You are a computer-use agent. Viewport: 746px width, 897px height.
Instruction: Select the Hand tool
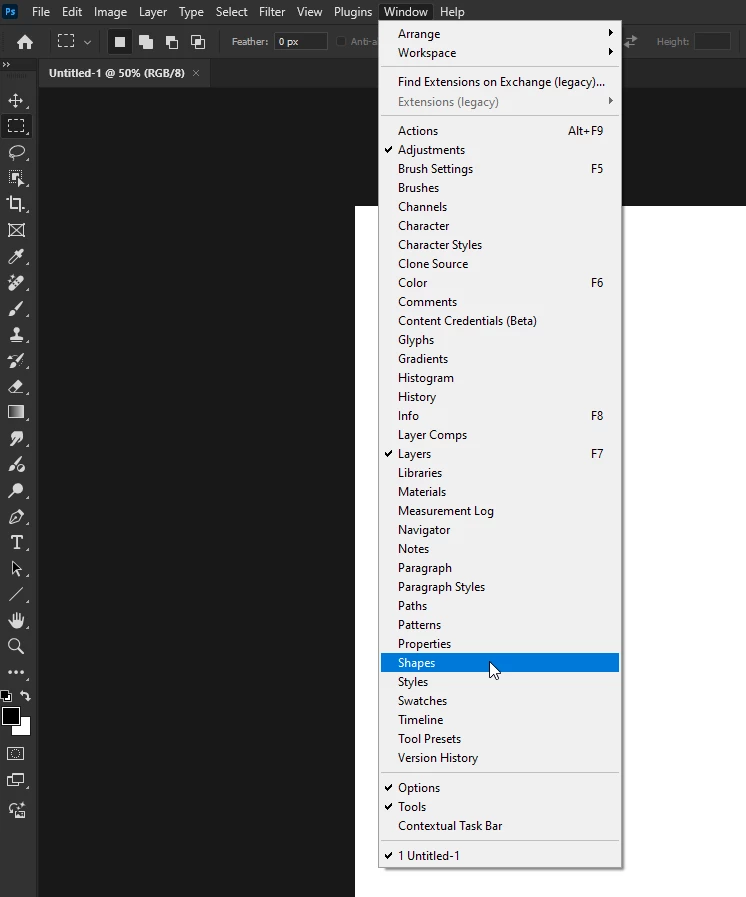click(16, 621)
